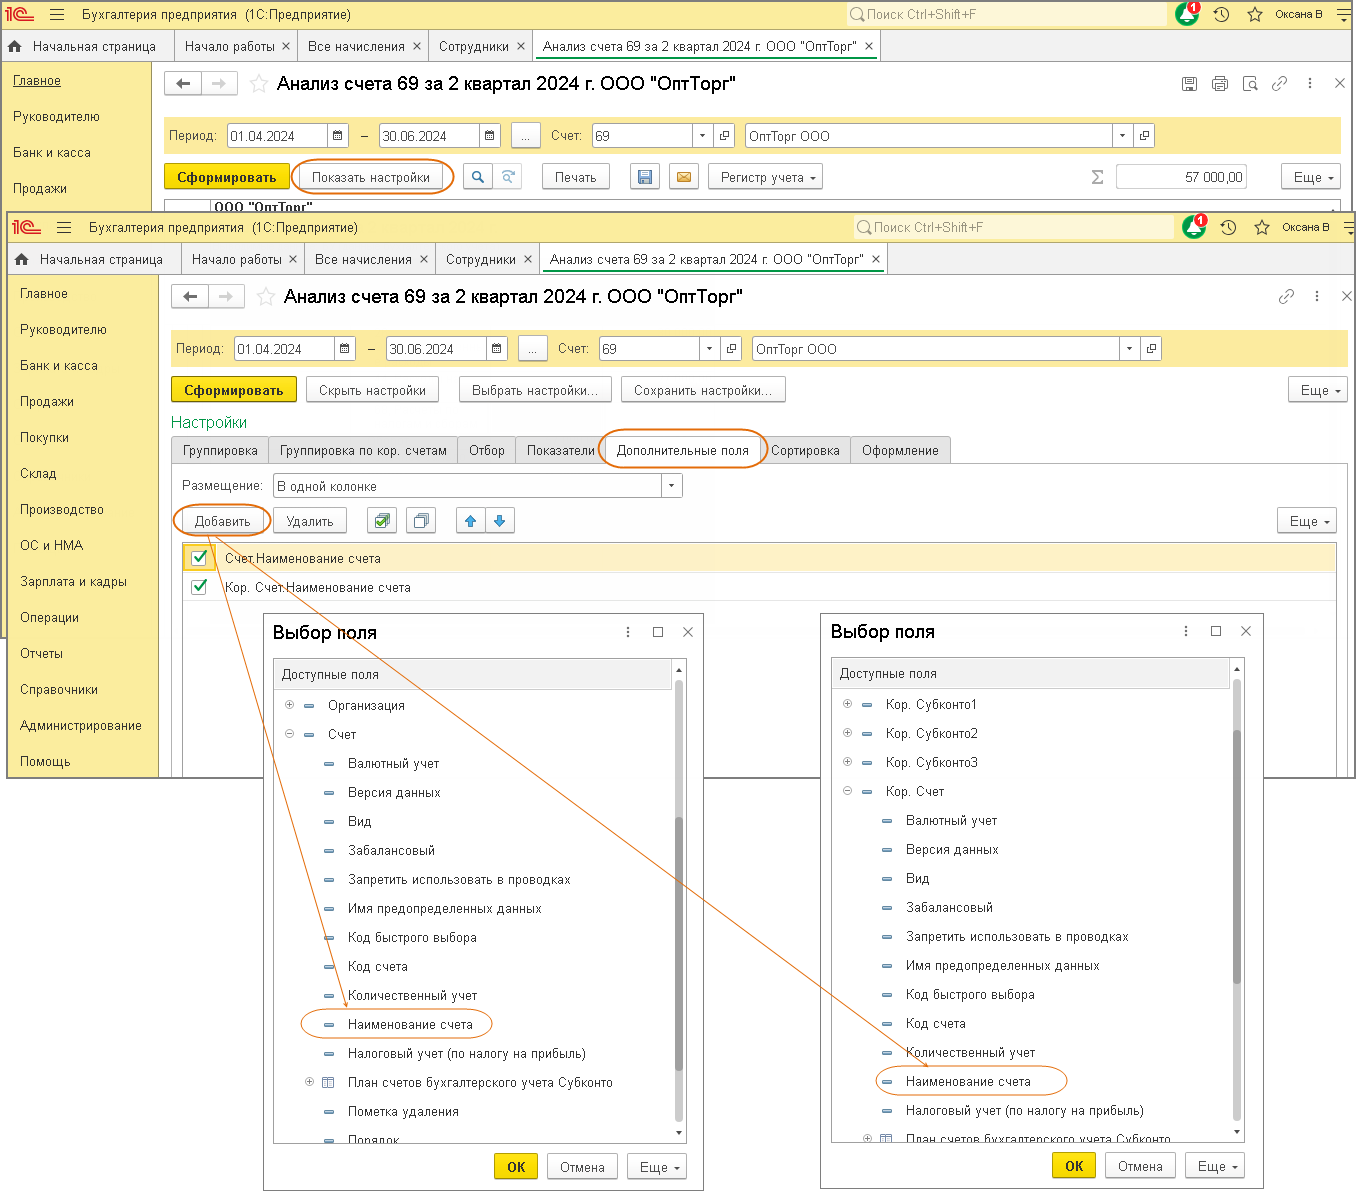Click the envelope send-by-email icon in the back window
This screenshot has height=1193, width=1357.
click(x=683, y=177)
